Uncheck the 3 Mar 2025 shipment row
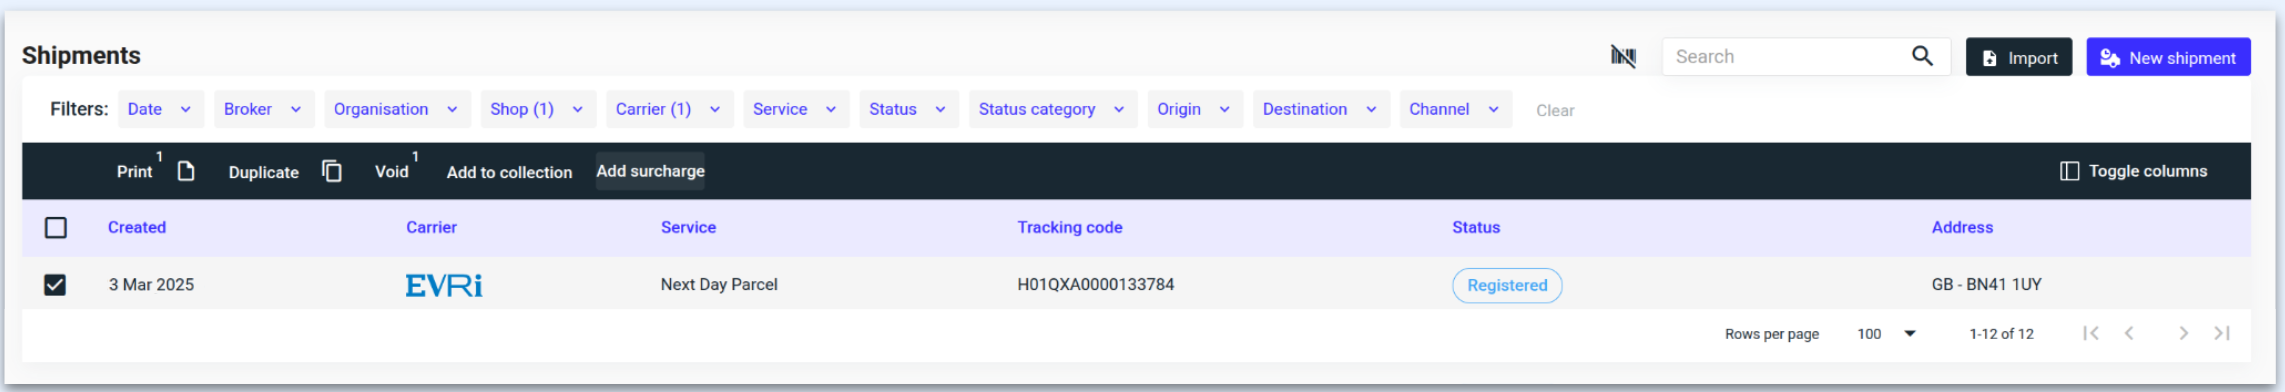 tap(55, 285)
